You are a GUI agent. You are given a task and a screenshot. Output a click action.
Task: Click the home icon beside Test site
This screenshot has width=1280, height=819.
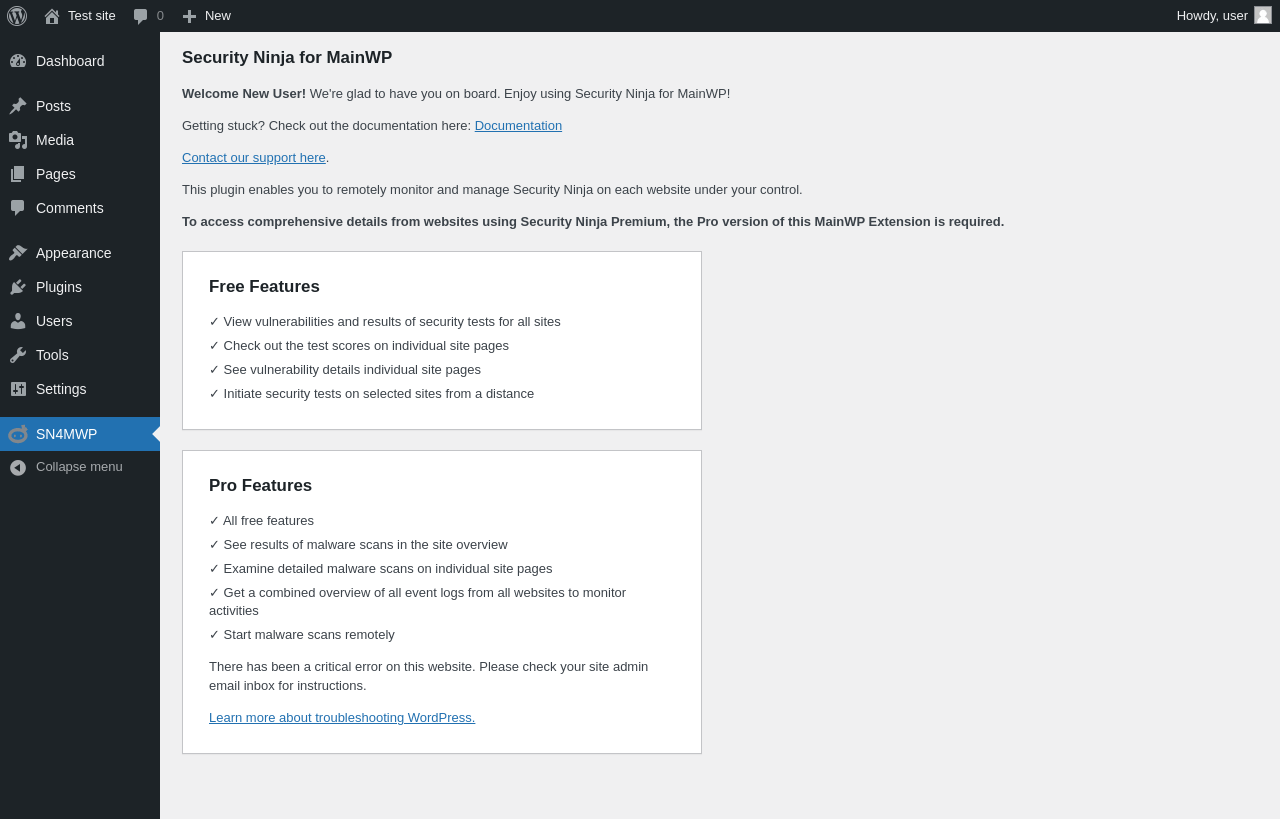tap(52, 16)
